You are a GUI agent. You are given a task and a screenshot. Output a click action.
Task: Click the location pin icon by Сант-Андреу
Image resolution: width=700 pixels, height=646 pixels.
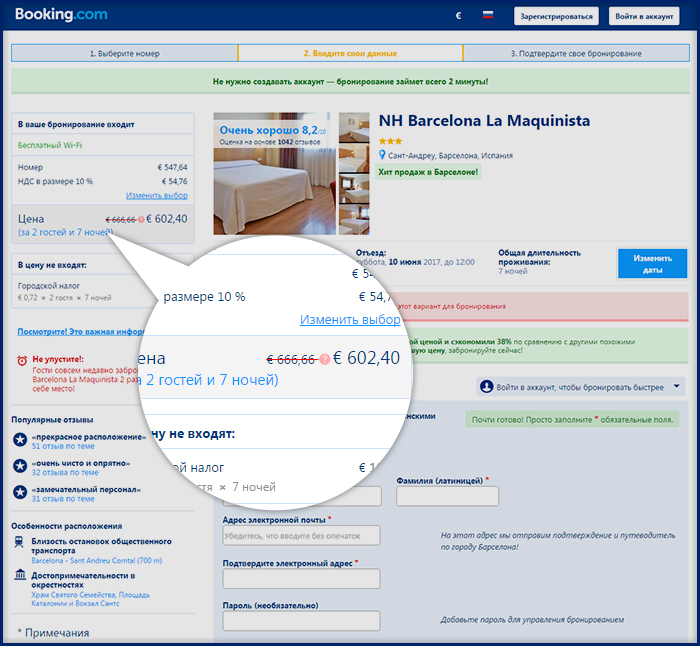[382, 155]
